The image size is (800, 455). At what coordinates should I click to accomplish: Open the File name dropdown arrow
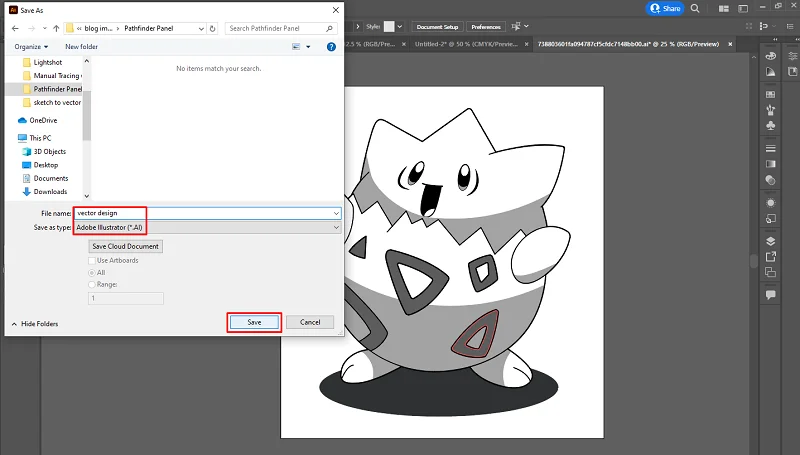(x=336, y=213)
